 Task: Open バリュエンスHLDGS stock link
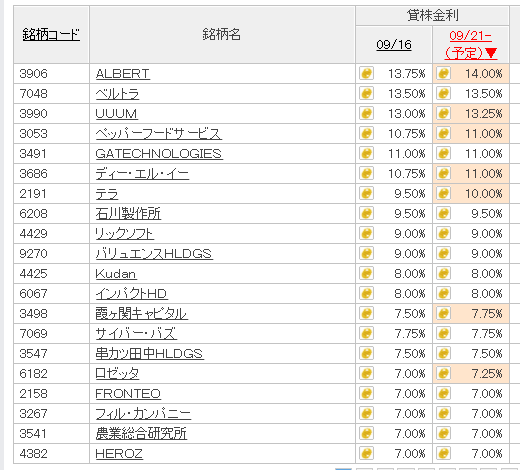coord(154,254)
